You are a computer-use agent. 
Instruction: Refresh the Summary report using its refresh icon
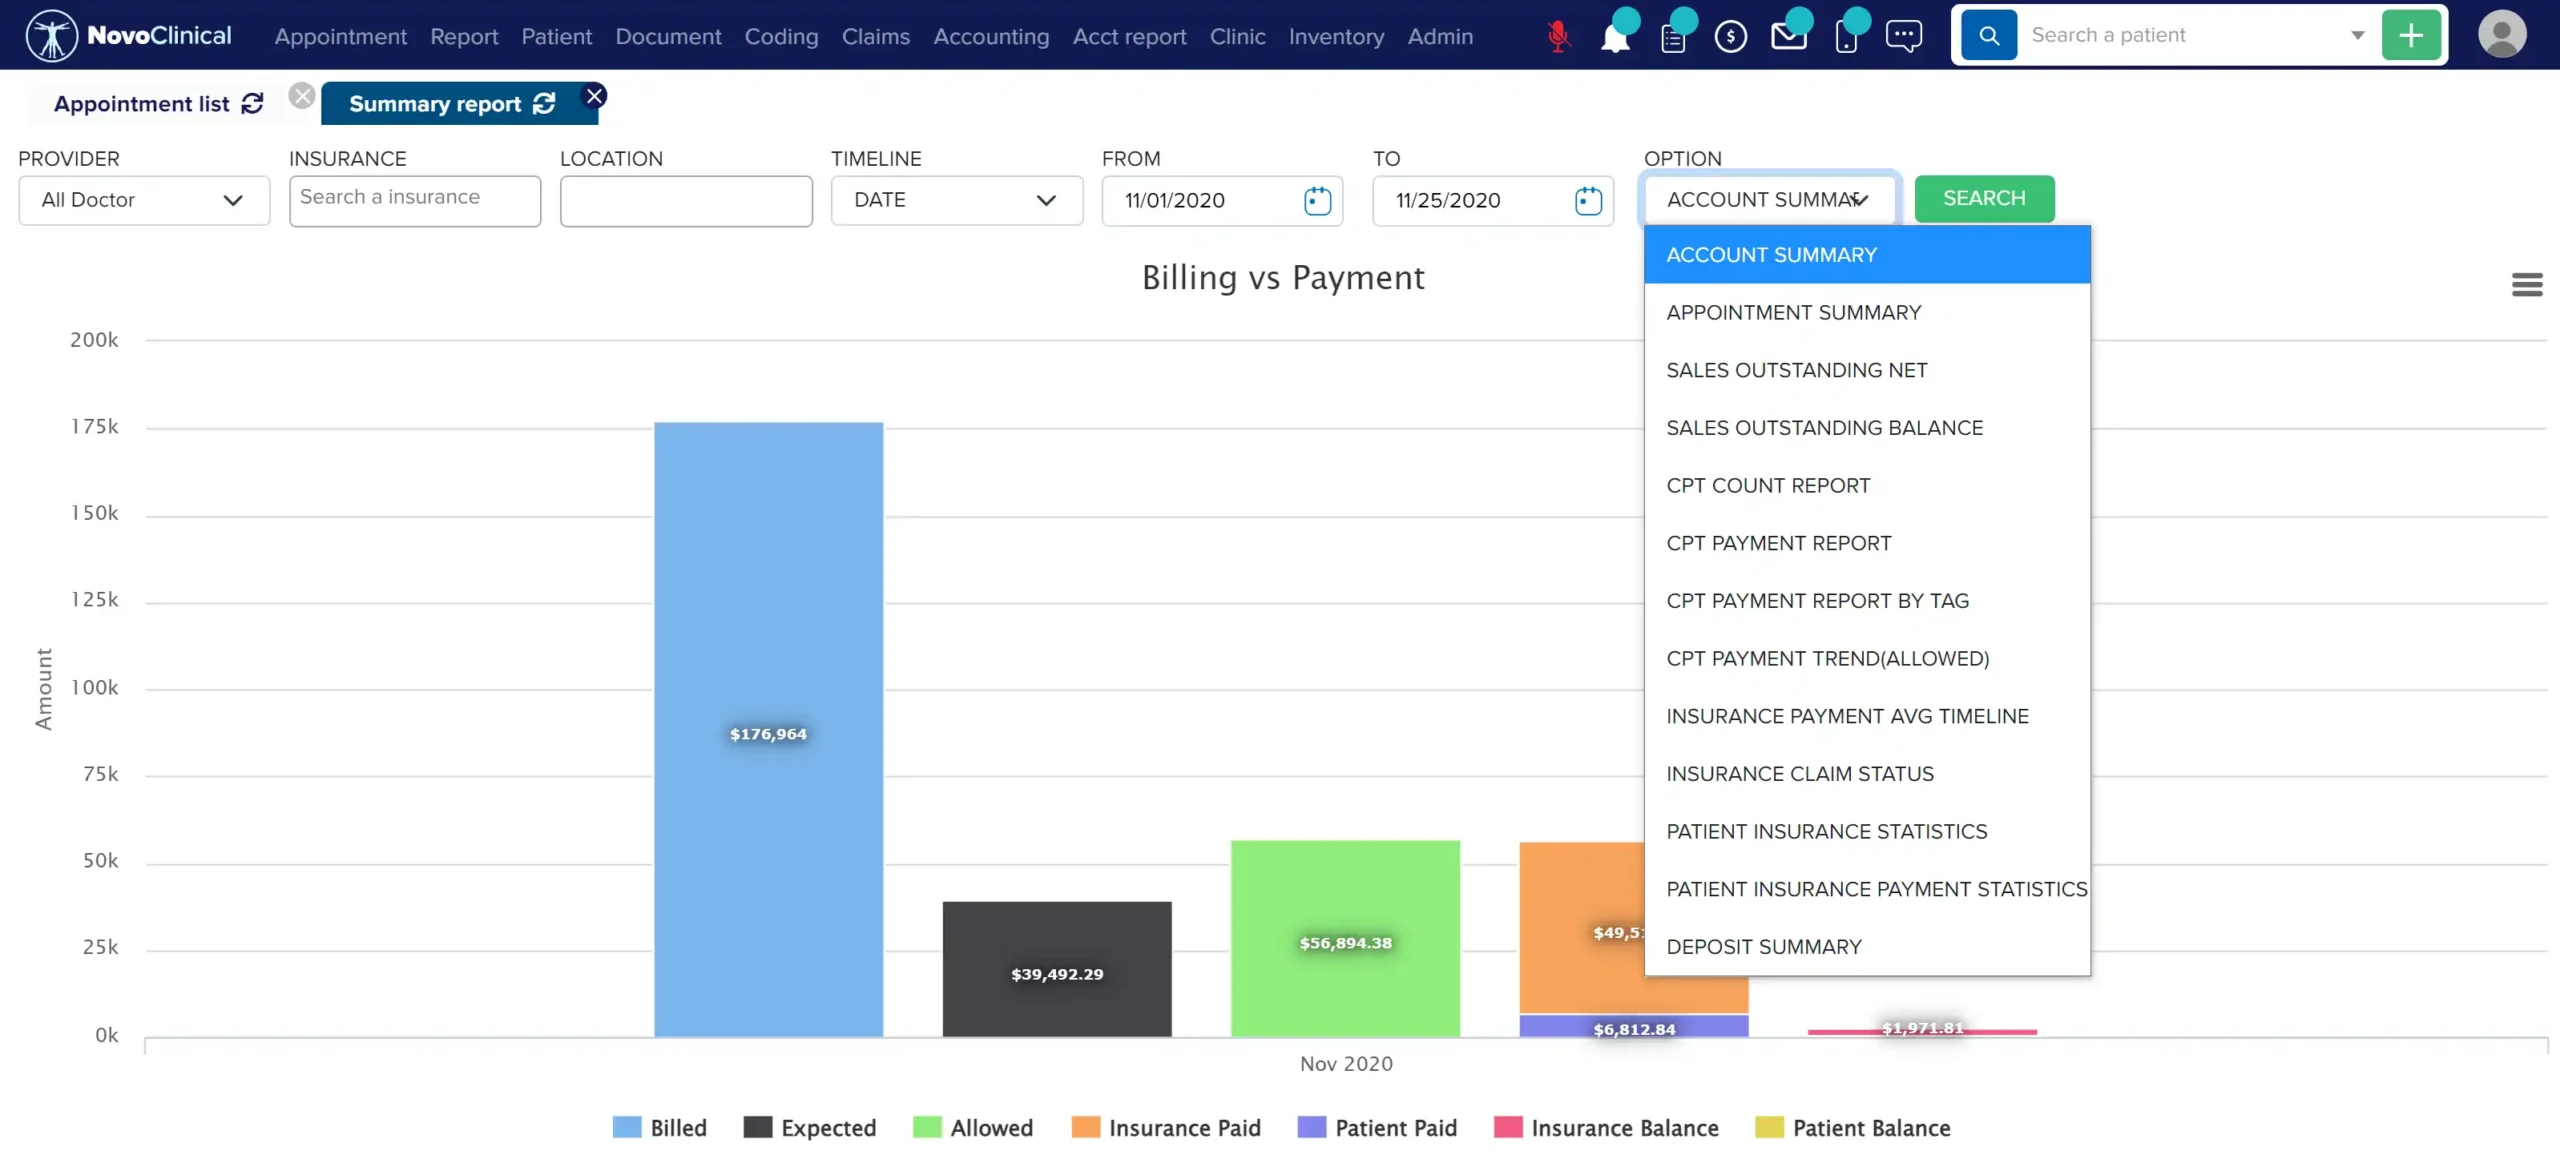coord(545,103)
